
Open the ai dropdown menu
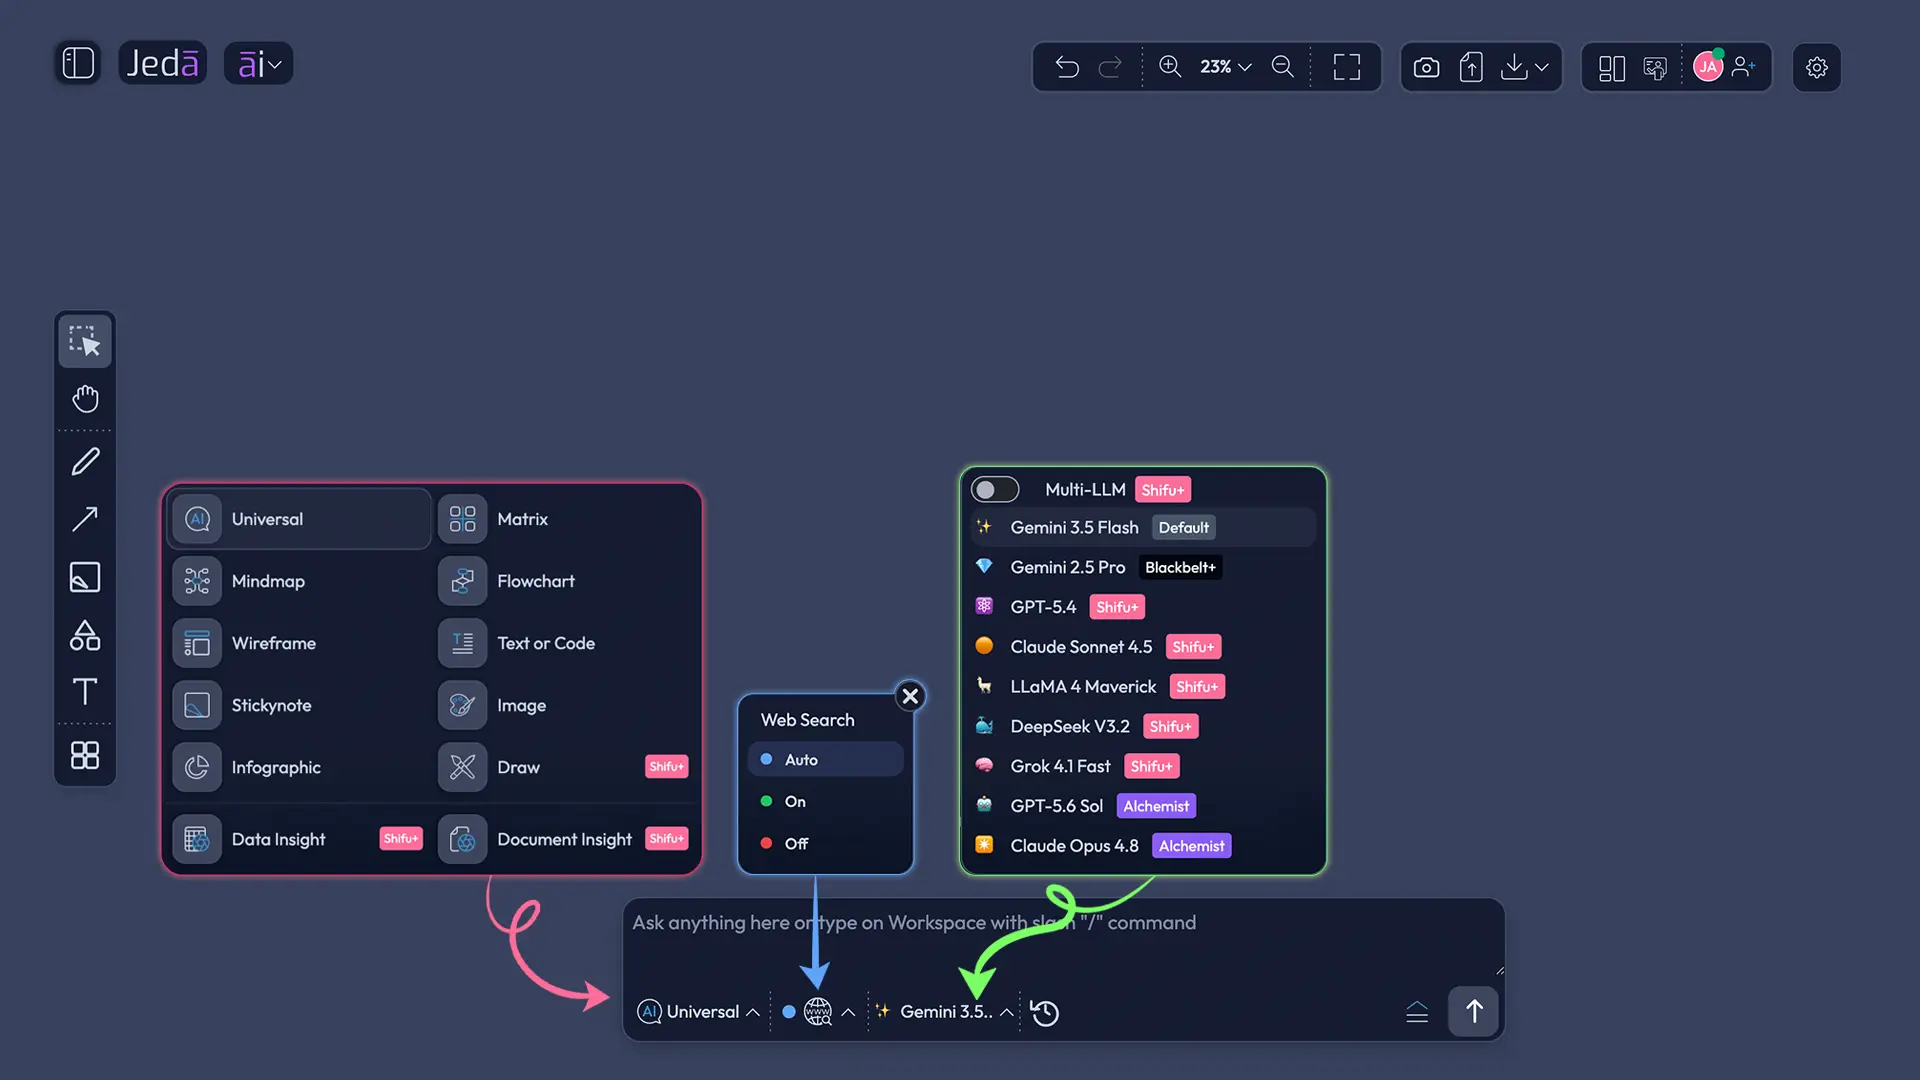coord(258,64)
